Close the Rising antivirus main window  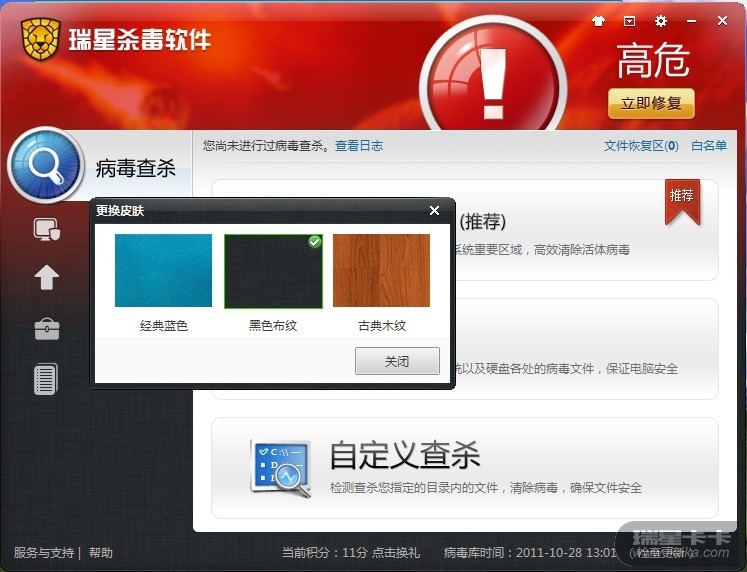point(722,21)
